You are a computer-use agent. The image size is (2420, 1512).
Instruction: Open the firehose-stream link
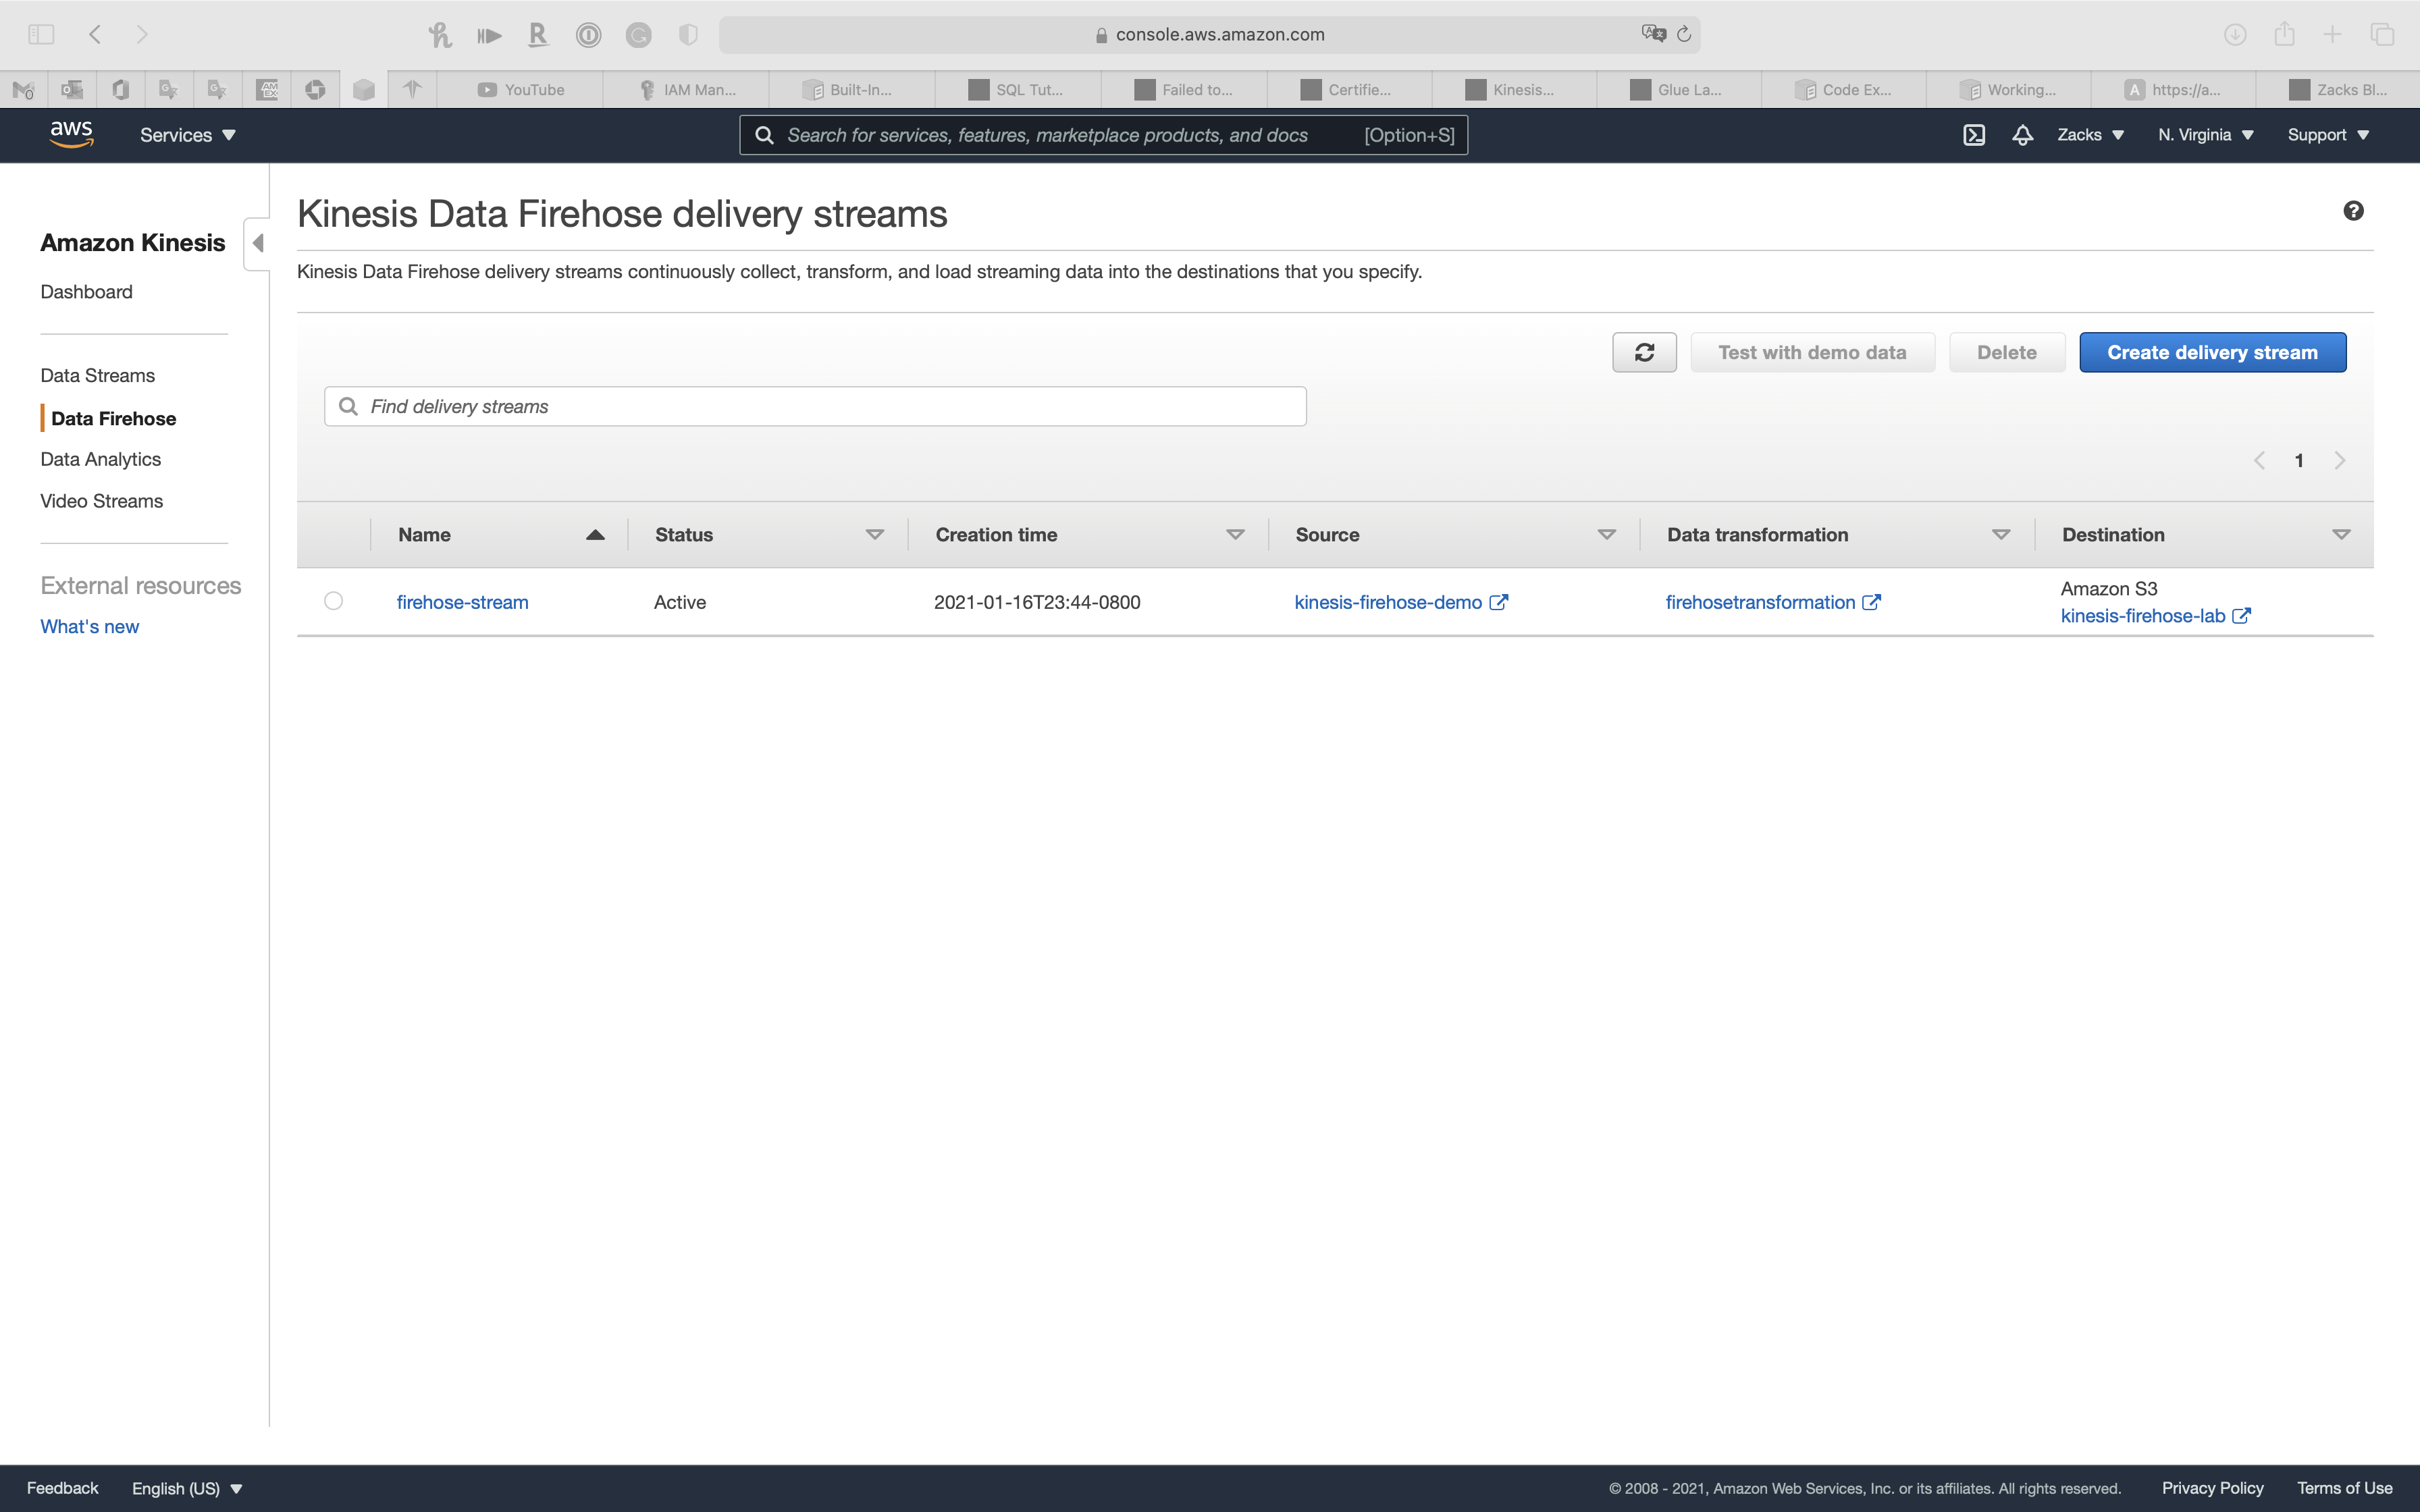pyautogui.click(x=462, y=602)
